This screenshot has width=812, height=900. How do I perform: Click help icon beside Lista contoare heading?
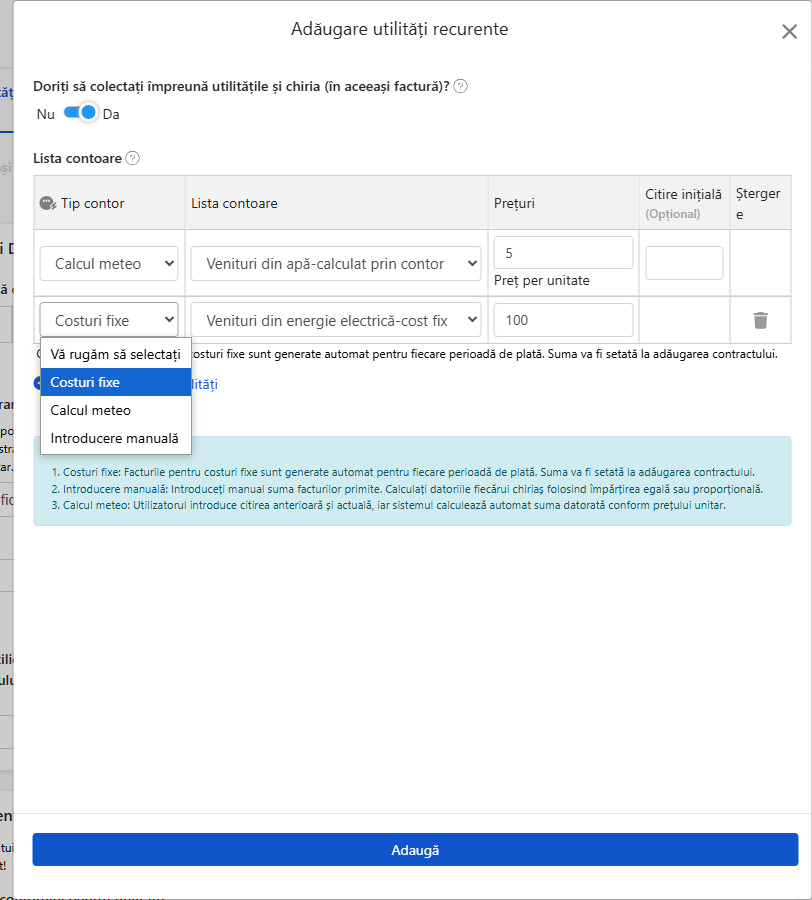pyautogui.click(x=133, y=158)
